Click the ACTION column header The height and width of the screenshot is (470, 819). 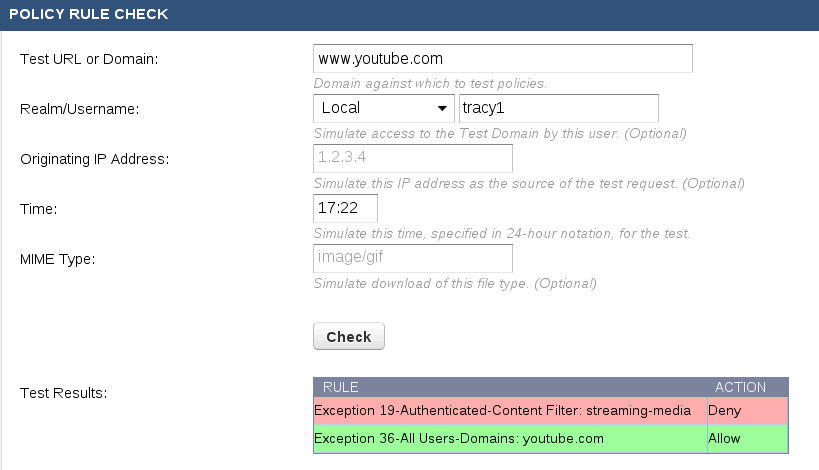[x=740, y=387]
